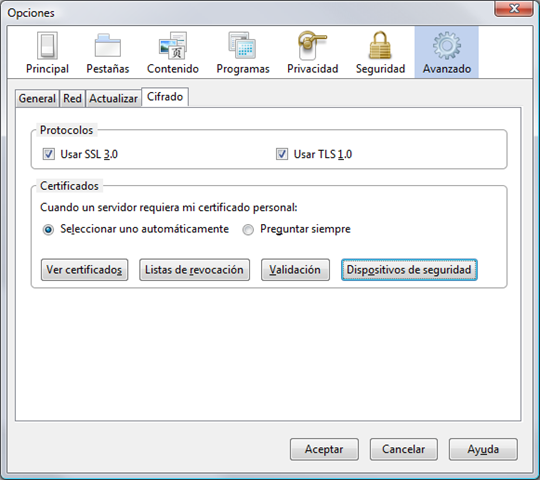
Task: Close the Opciones dialog window
Action: [x=514, y=8]
